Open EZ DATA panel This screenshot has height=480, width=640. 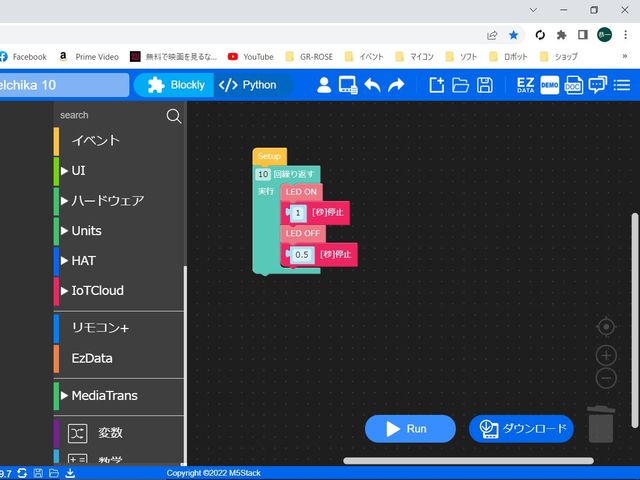click(x=525, y=85)
